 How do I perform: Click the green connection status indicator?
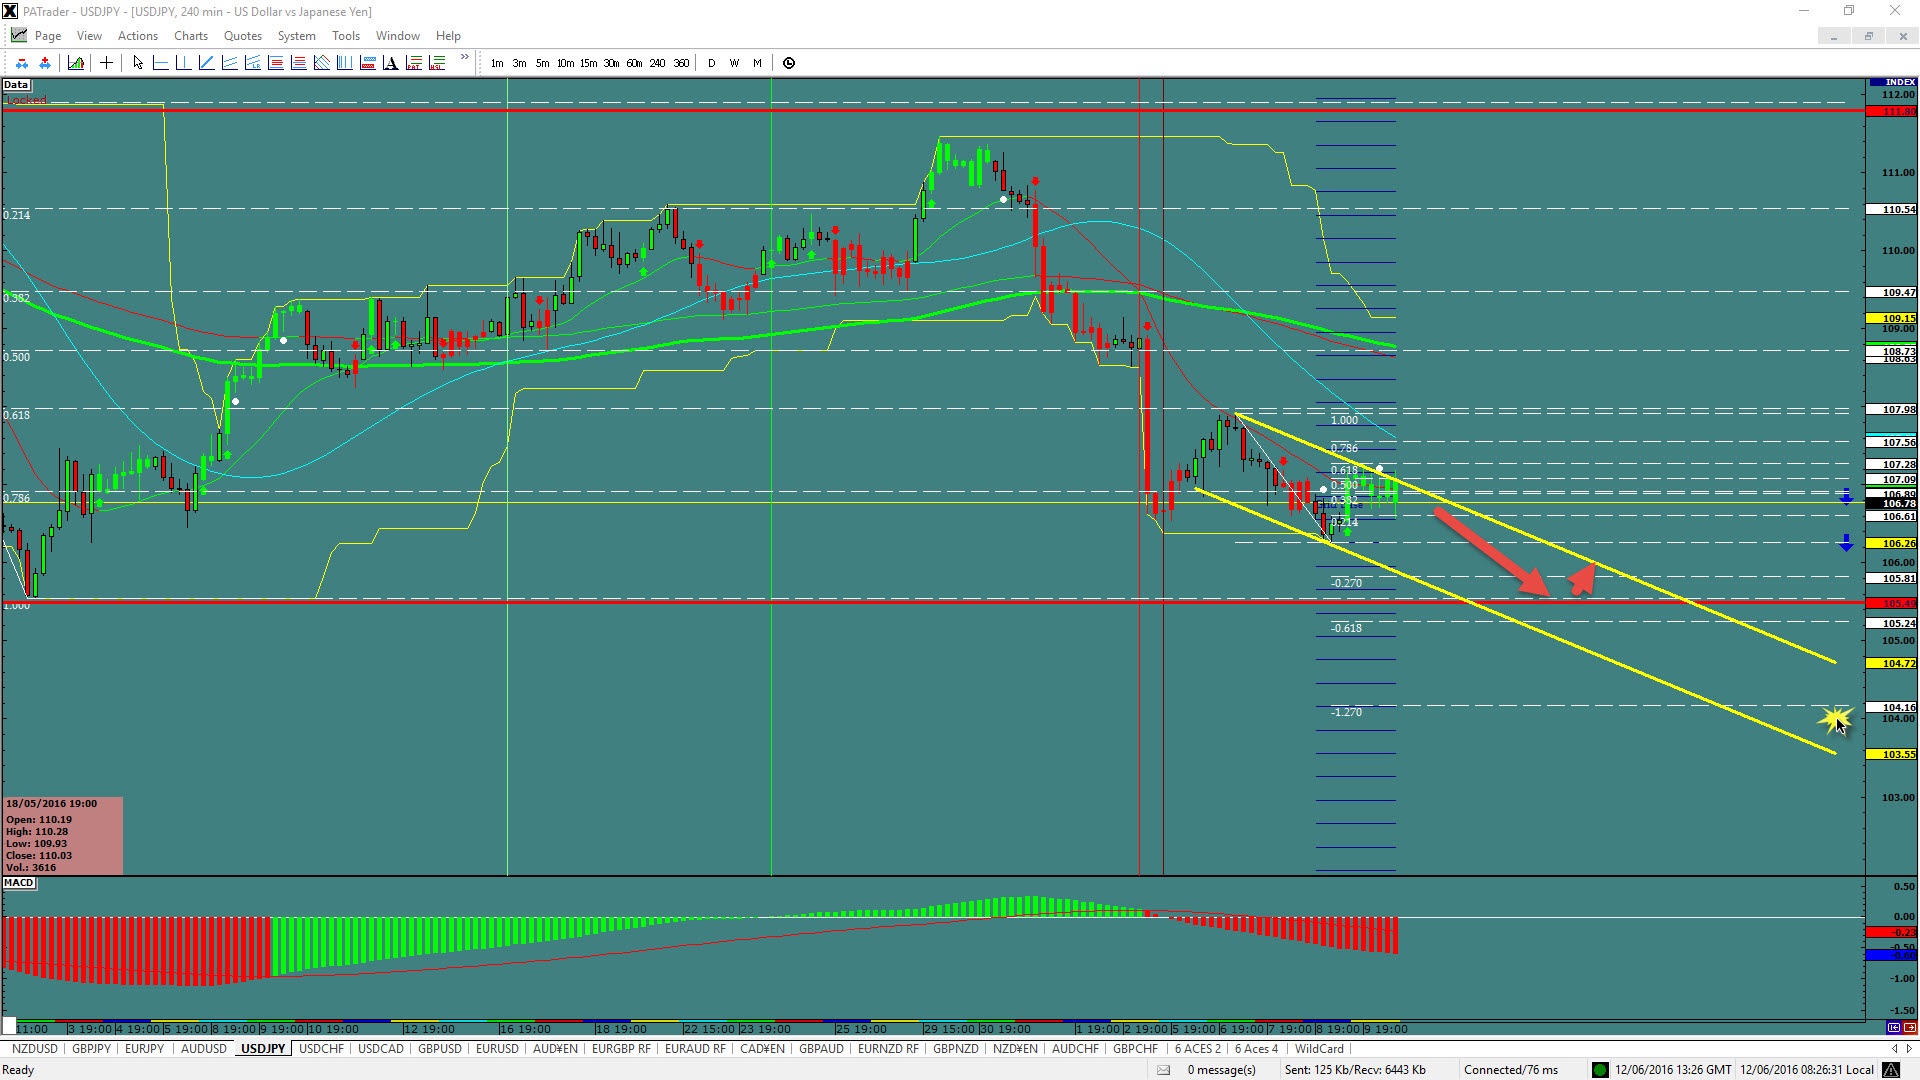1599,1070
